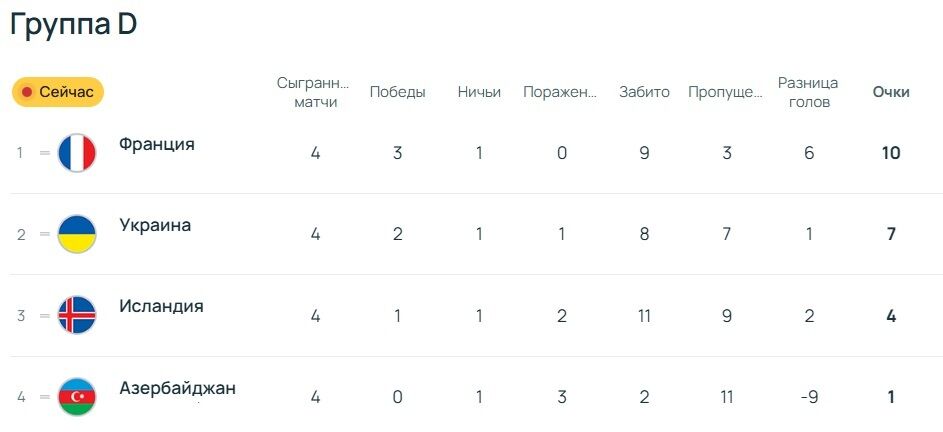Image resolution: width=943 pixels, height=432 pixels.
Task: Click the Группа D heading
Action: click(x=73, y=25)
